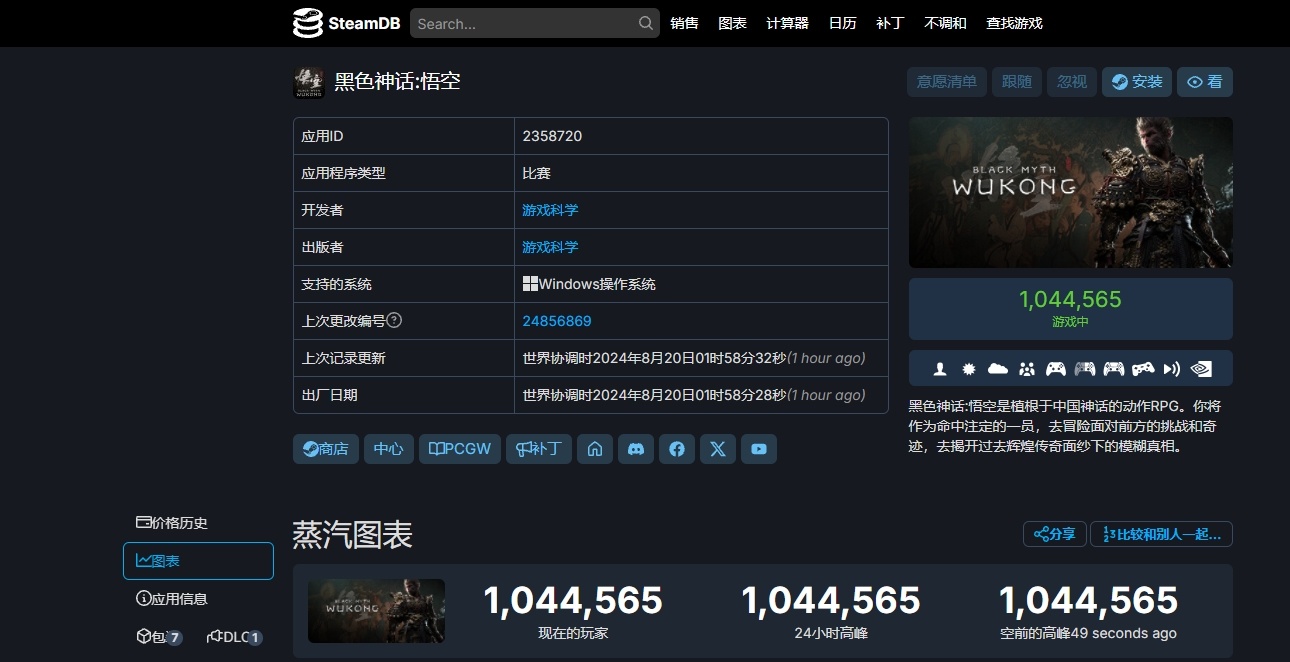The height and width of the screenshot is (662, 1290).
Task: Click App ID value 2358720
Action: point(552,136)
